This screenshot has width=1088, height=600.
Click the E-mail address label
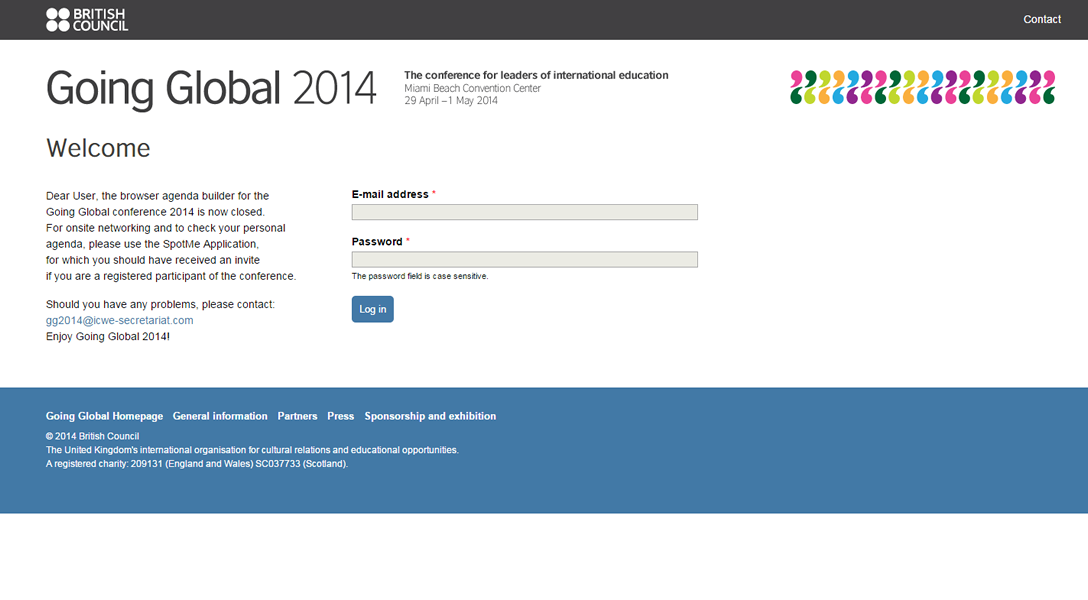point(390,194)
